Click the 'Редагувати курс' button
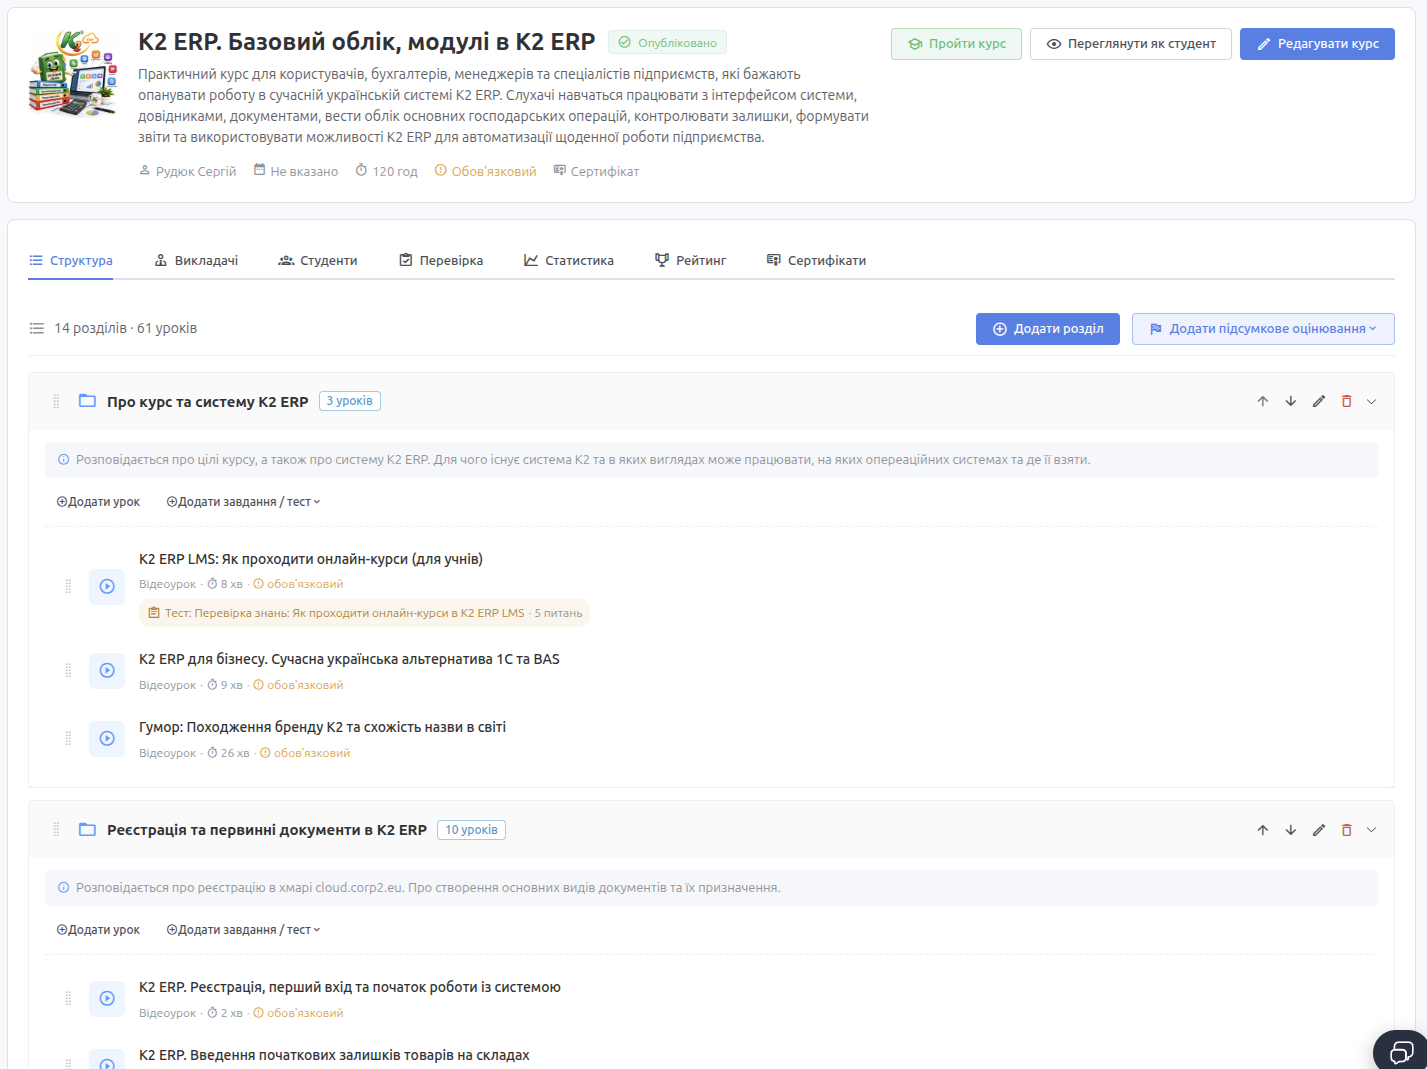Viewport: 1427px width, 1069px height. 1317,44
